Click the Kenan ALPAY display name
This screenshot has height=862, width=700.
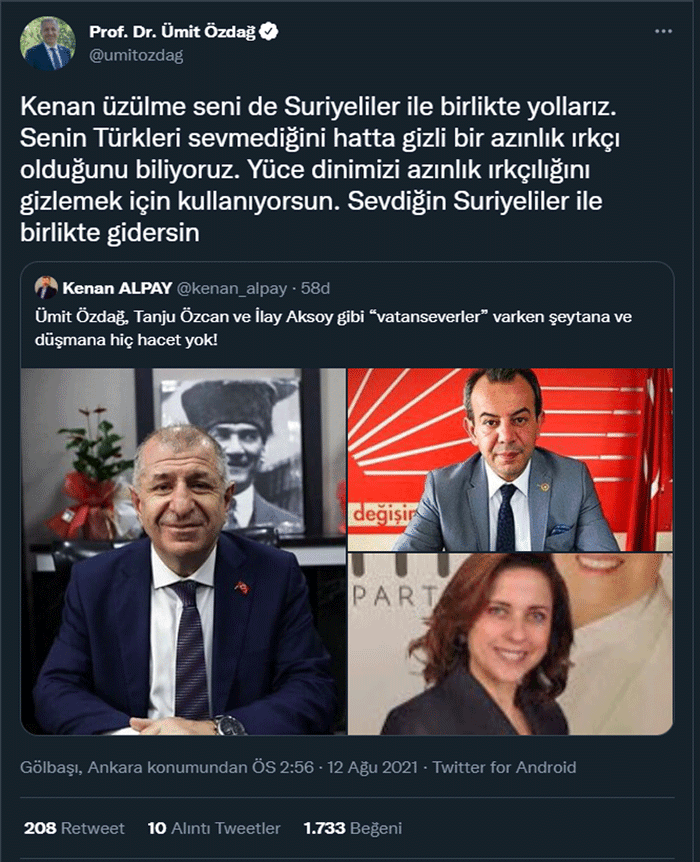click(x=117, y=288)
